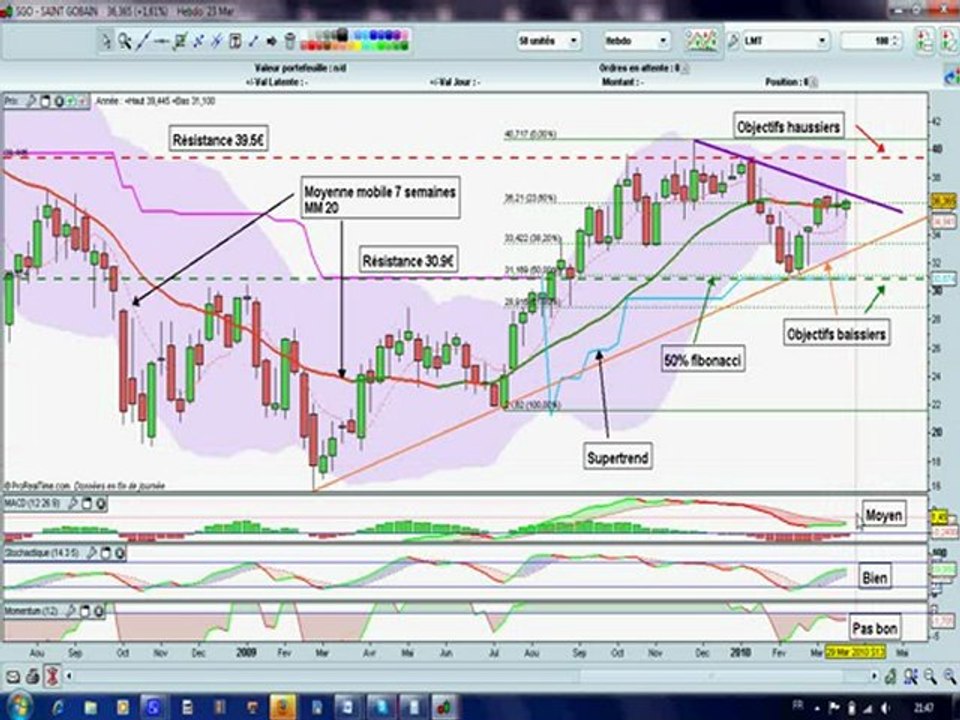Click the clipboard icon in MACD panel
The width and height of the screenshot is (960, 720).
click(86, 503)
